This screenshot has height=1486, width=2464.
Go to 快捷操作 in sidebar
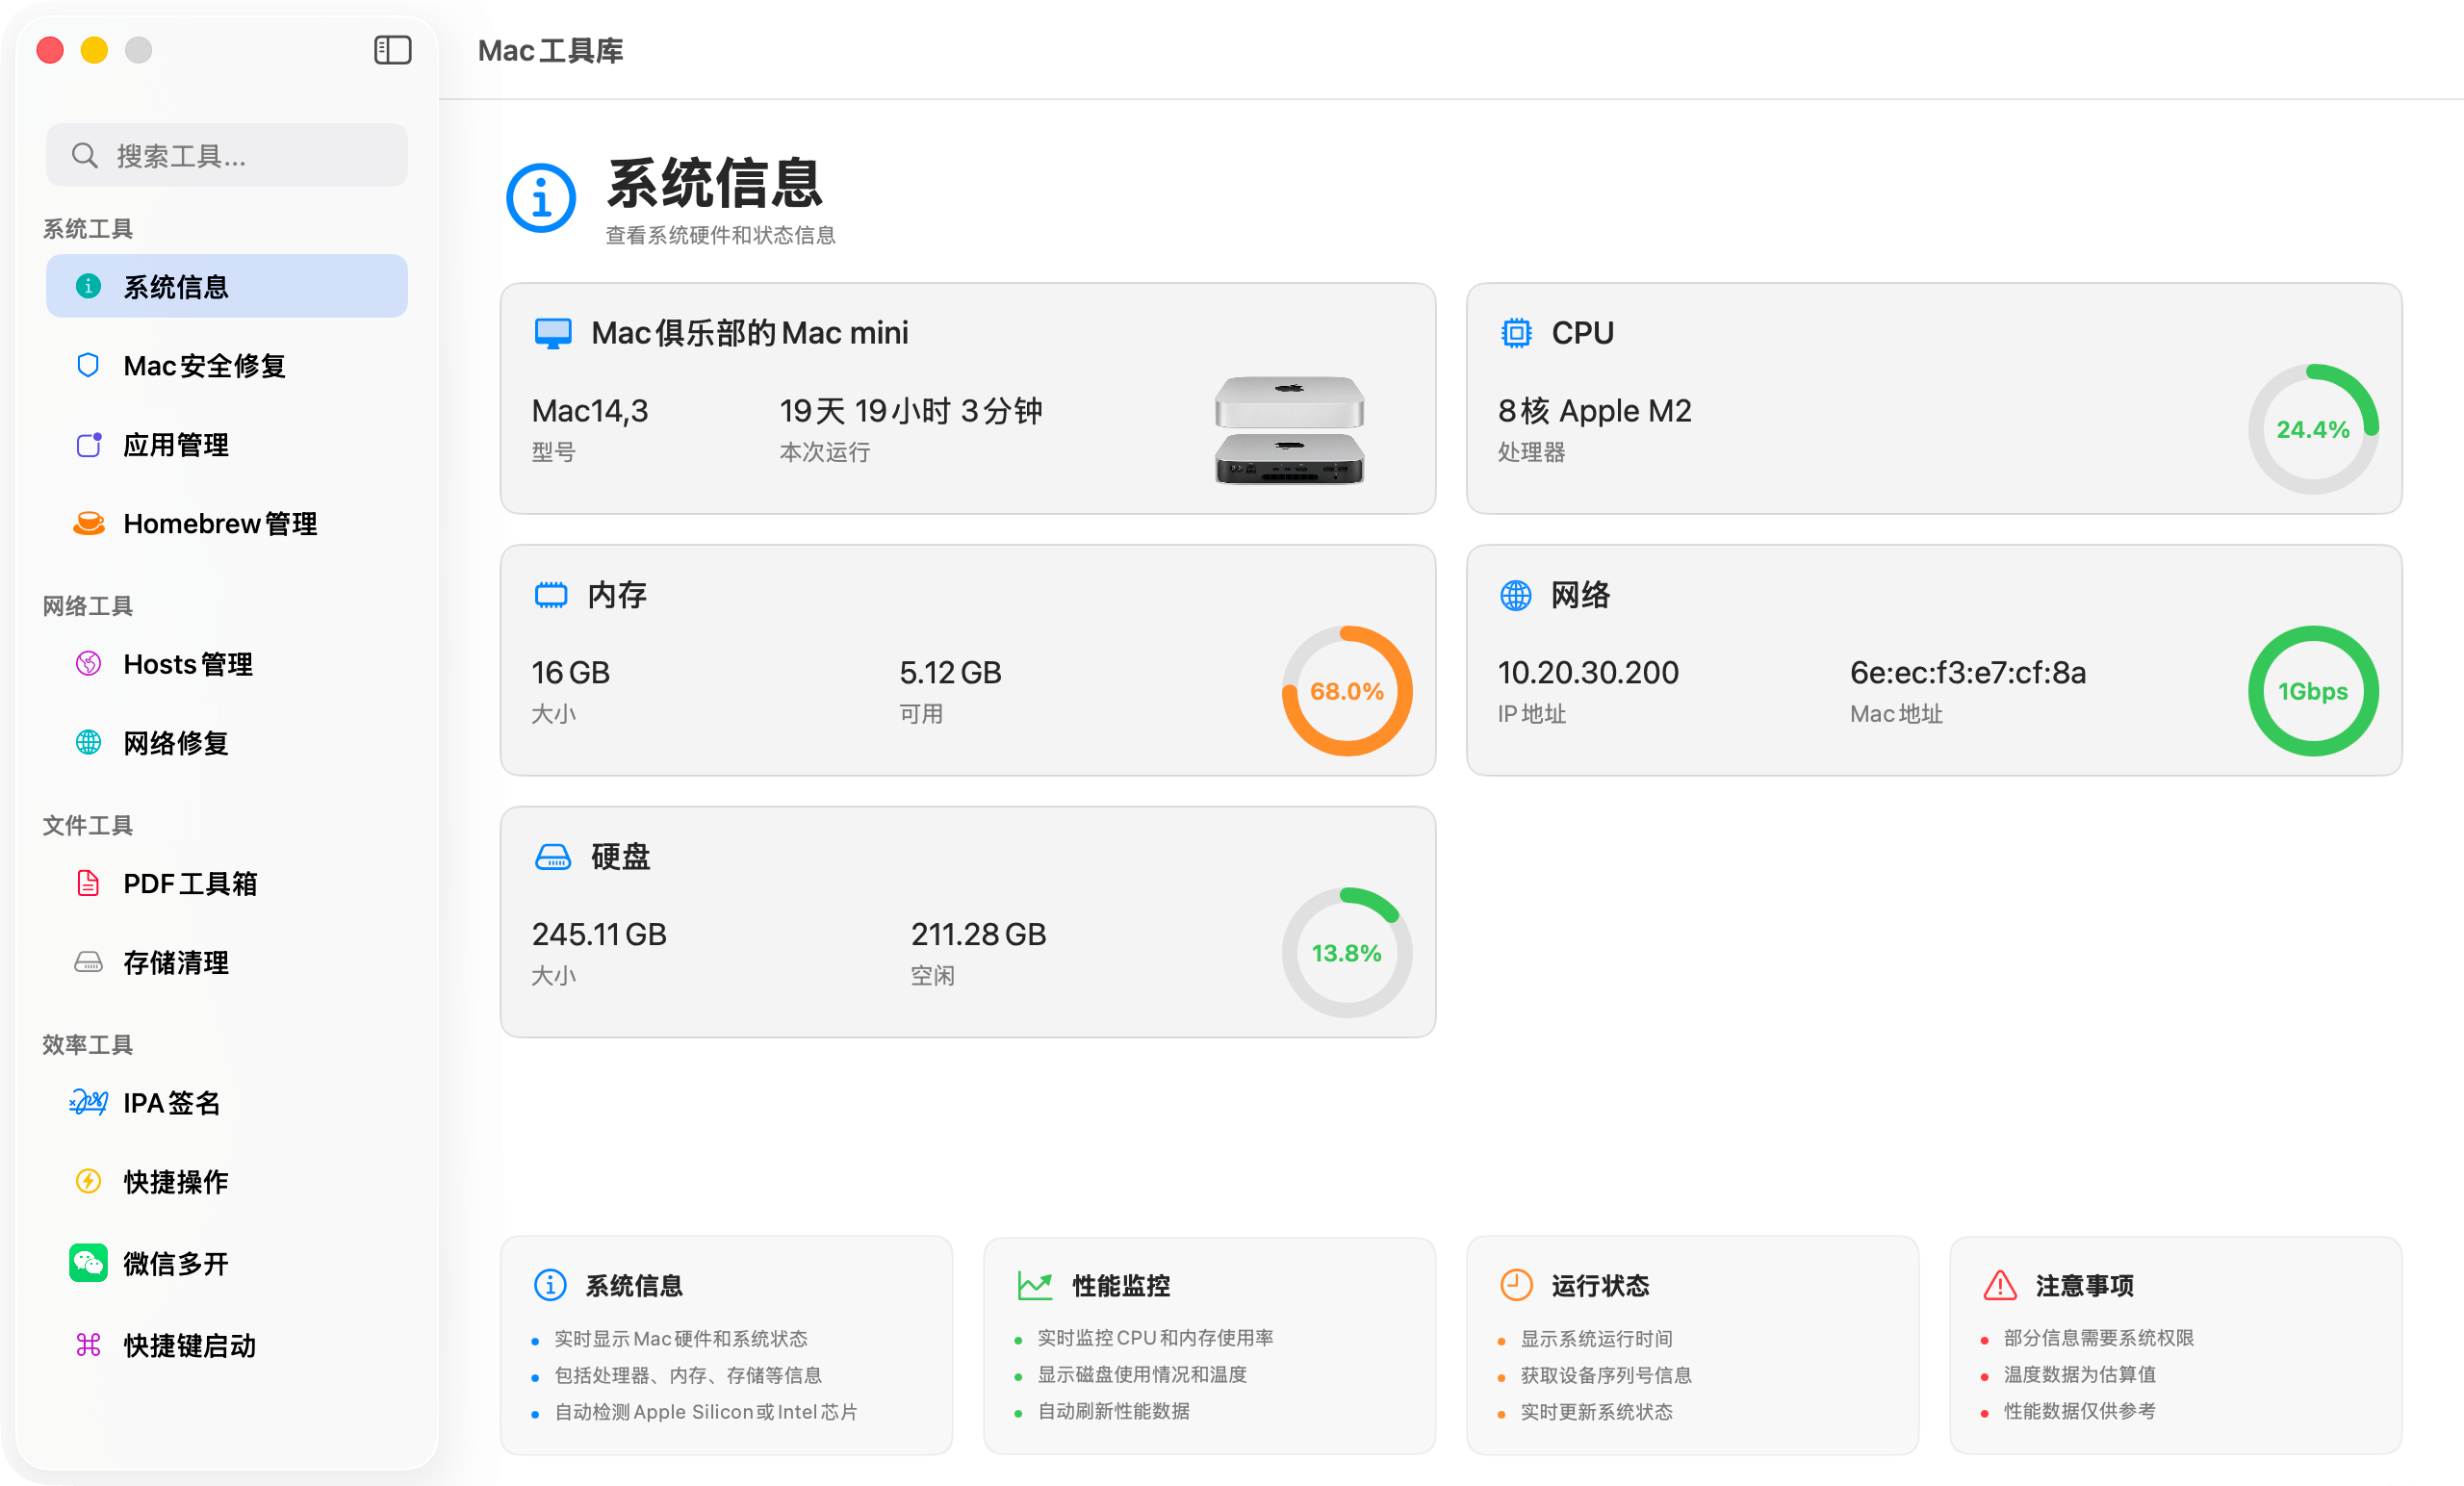point(175,1182)
